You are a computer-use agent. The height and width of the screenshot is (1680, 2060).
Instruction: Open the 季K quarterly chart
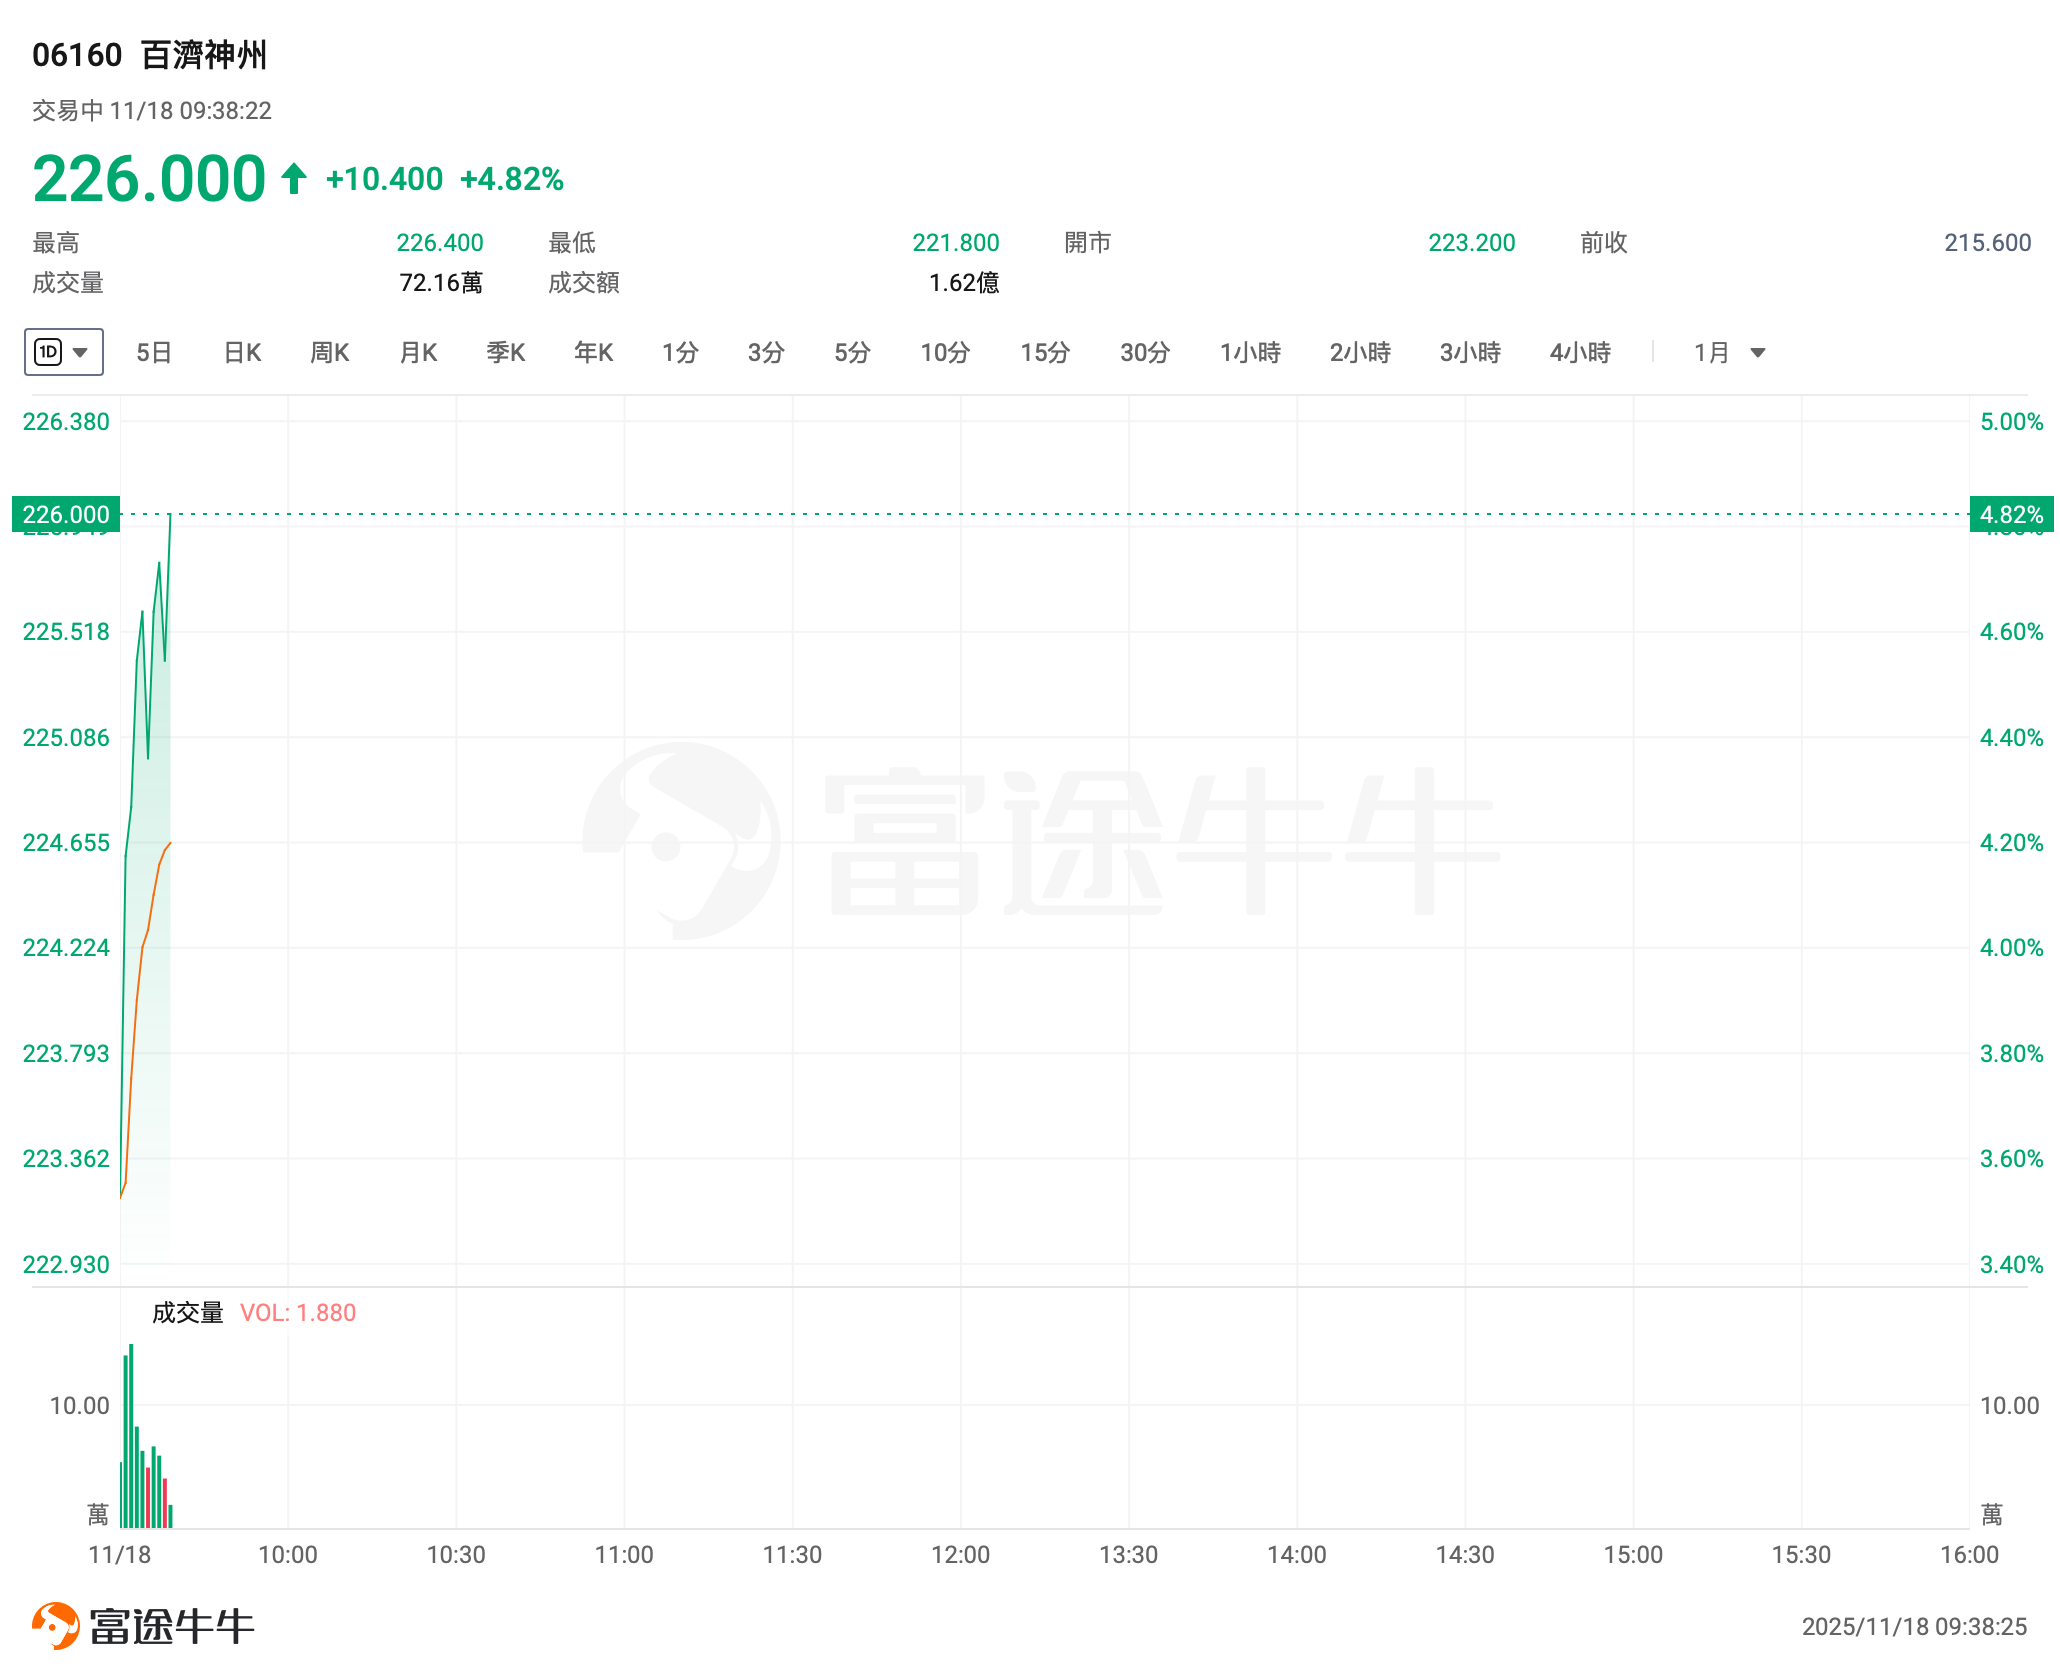coord(506,352)
